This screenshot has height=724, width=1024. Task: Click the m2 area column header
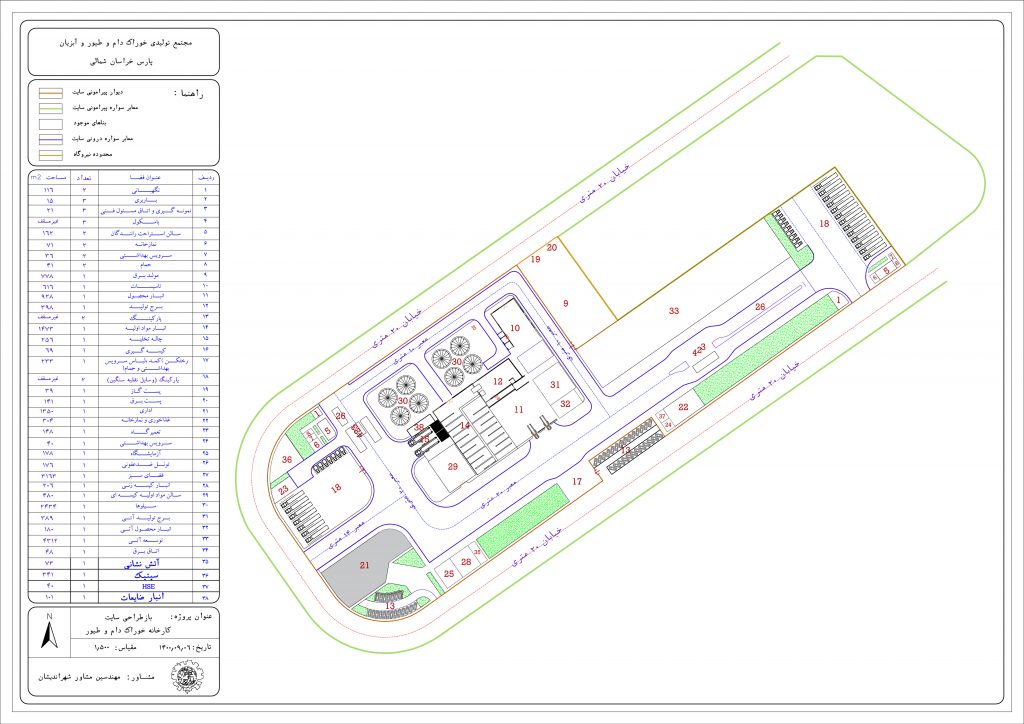point(46,177)
